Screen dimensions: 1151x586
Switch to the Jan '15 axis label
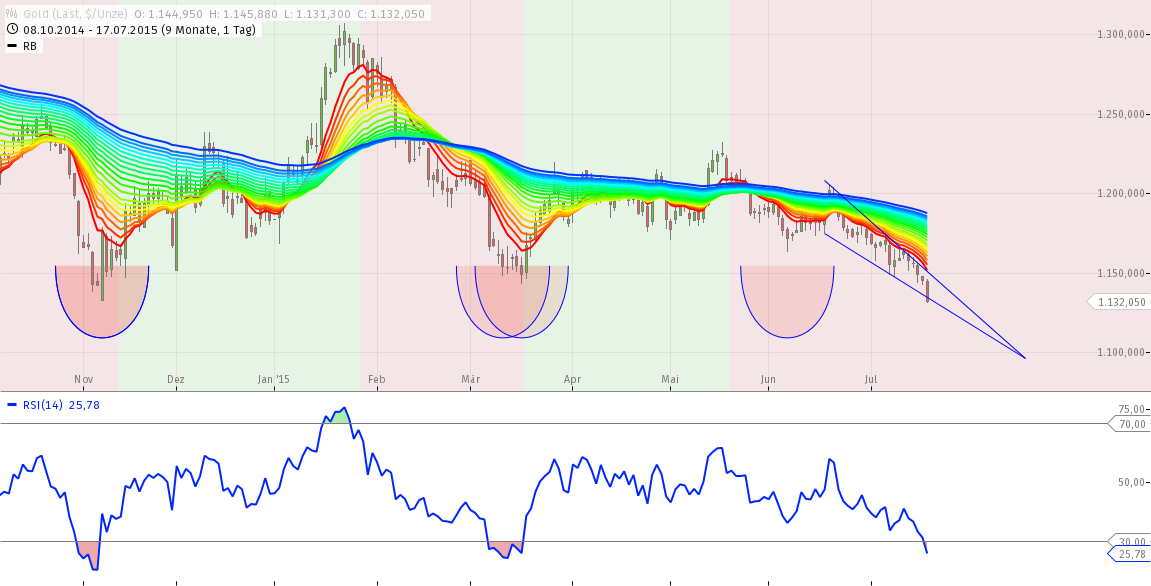[272, 380]
